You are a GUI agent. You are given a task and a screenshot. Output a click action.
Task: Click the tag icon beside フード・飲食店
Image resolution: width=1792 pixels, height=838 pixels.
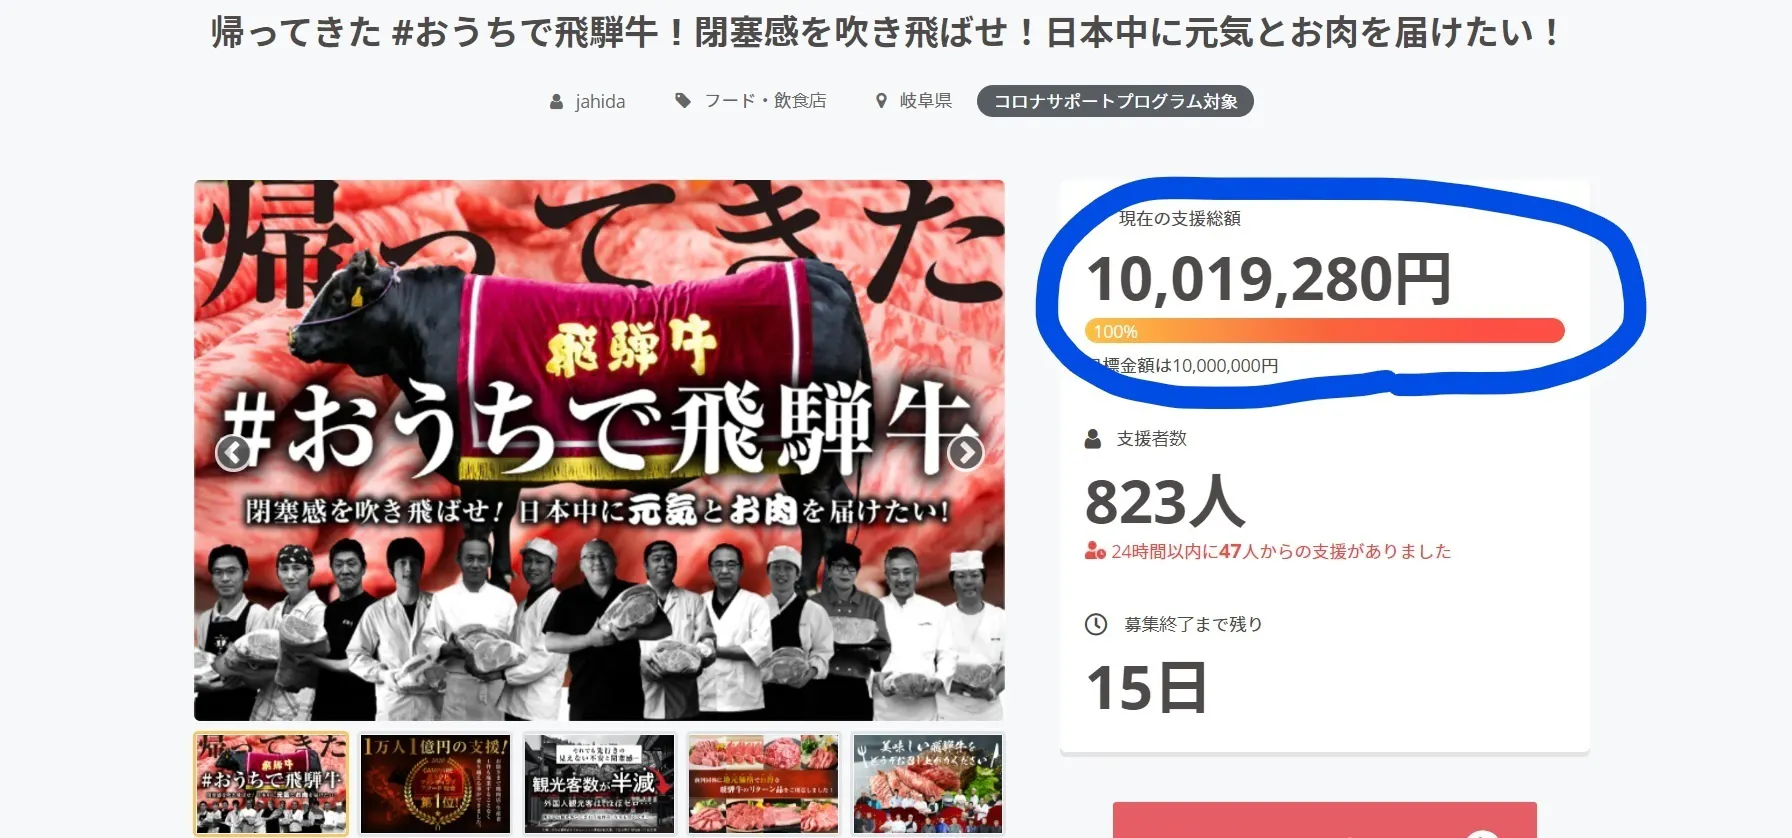[x=683, y=101]
